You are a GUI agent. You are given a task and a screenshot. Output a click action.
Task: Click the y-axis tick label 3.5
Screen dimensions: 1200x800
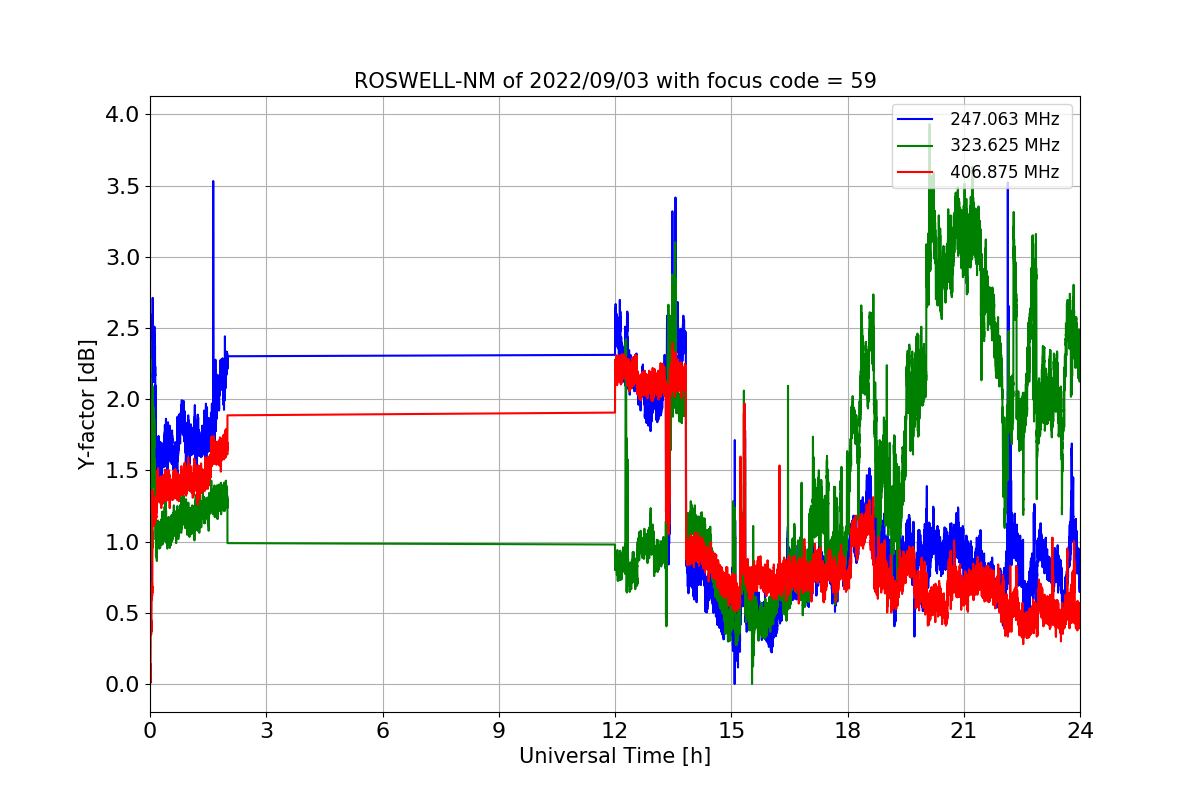coord(121,186)
